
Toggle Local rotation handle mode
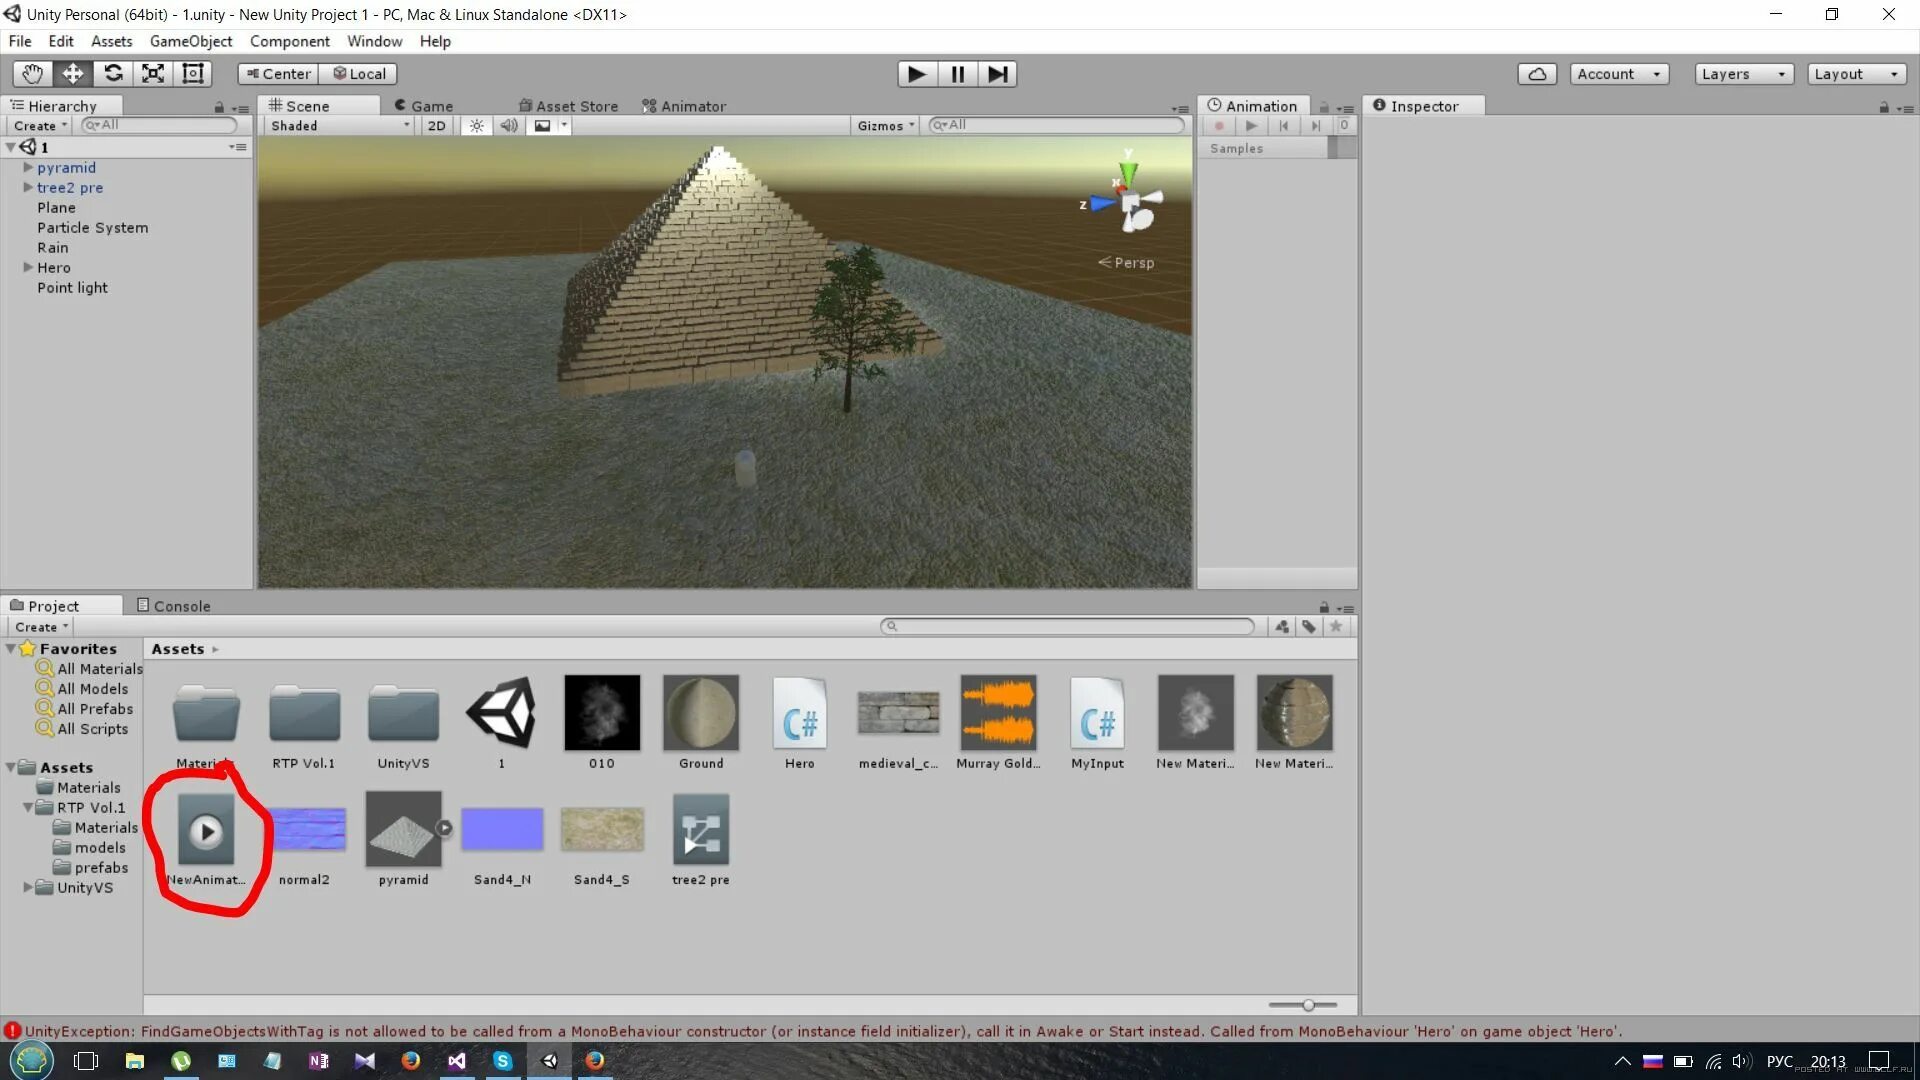point(359,74)
